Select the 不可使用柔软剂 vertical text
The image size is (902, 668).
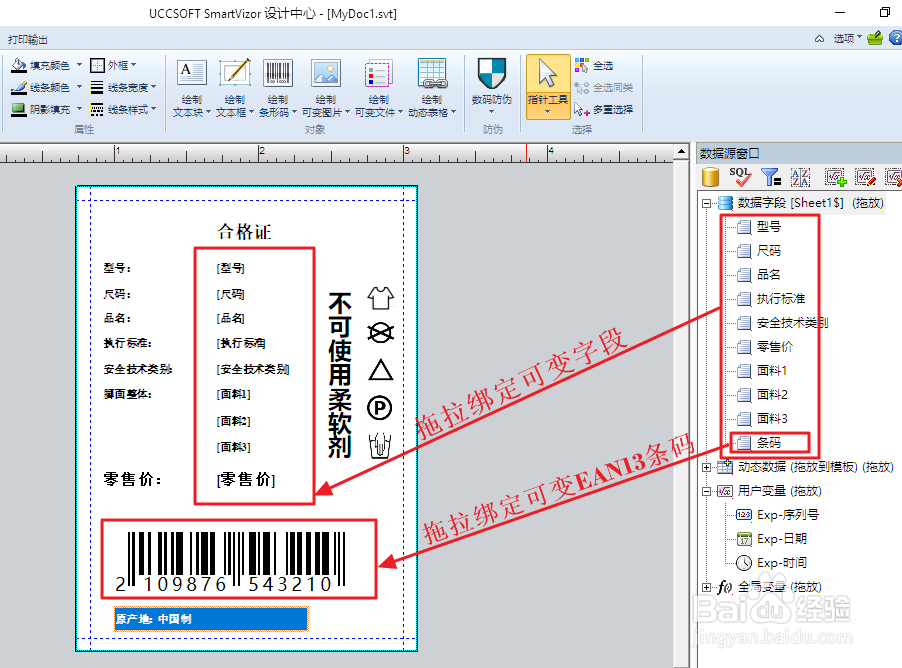click(340, 375)
